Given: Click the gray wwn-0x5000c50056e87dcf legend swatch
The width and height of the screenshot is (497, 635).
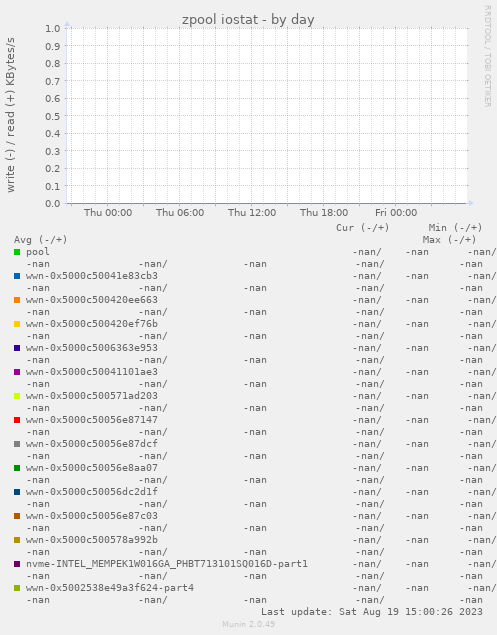Looking at the screenshot, I should click(x=17, y=444).
